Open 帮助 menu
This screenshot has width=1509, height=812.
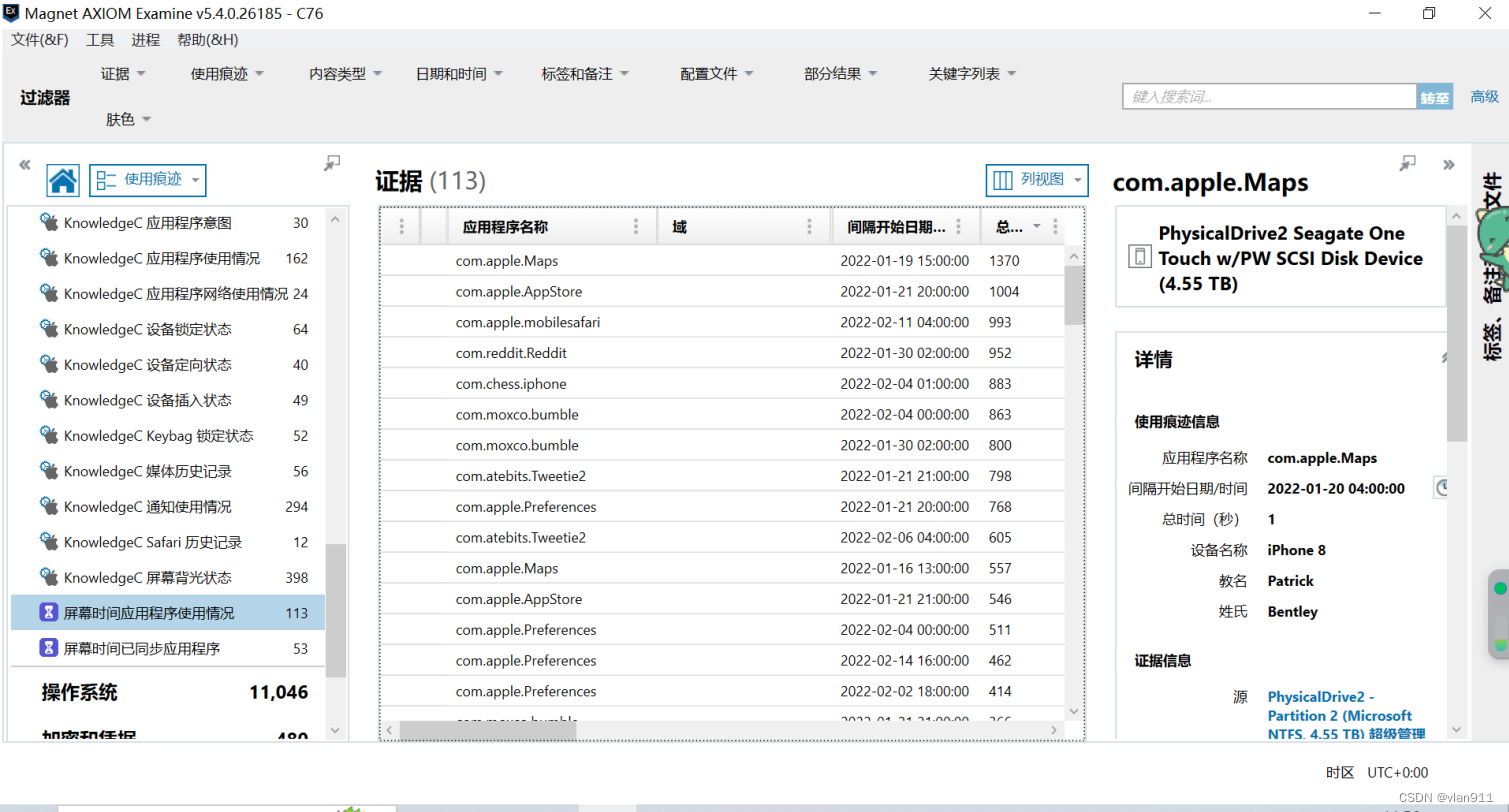pyautogui.click(x=207, y=40)
